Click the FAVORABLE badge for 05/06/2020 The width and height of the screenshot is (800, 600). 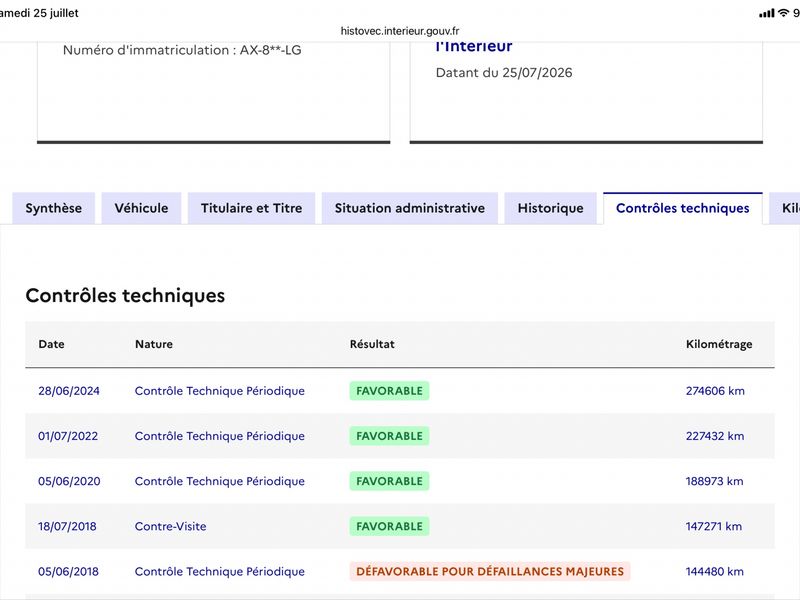(x=389, y=481)
